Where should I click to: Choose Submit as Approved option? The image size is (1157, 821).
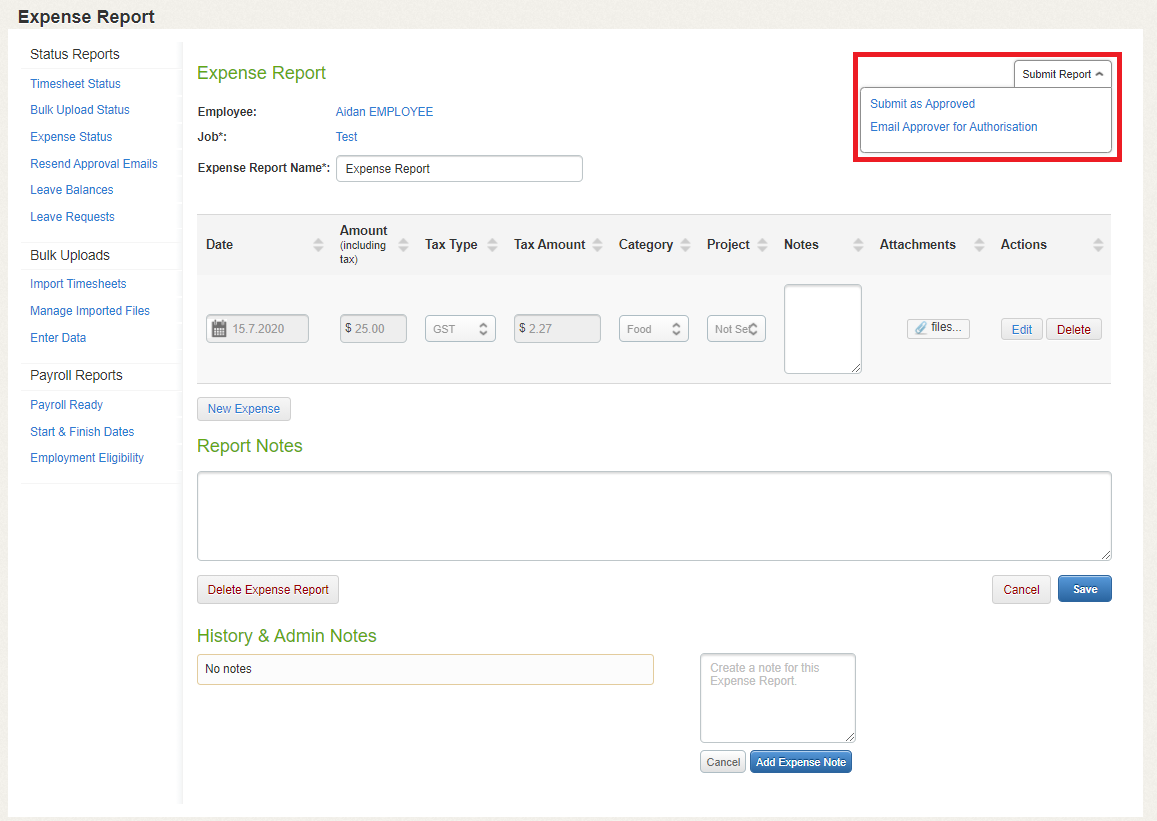922,104
